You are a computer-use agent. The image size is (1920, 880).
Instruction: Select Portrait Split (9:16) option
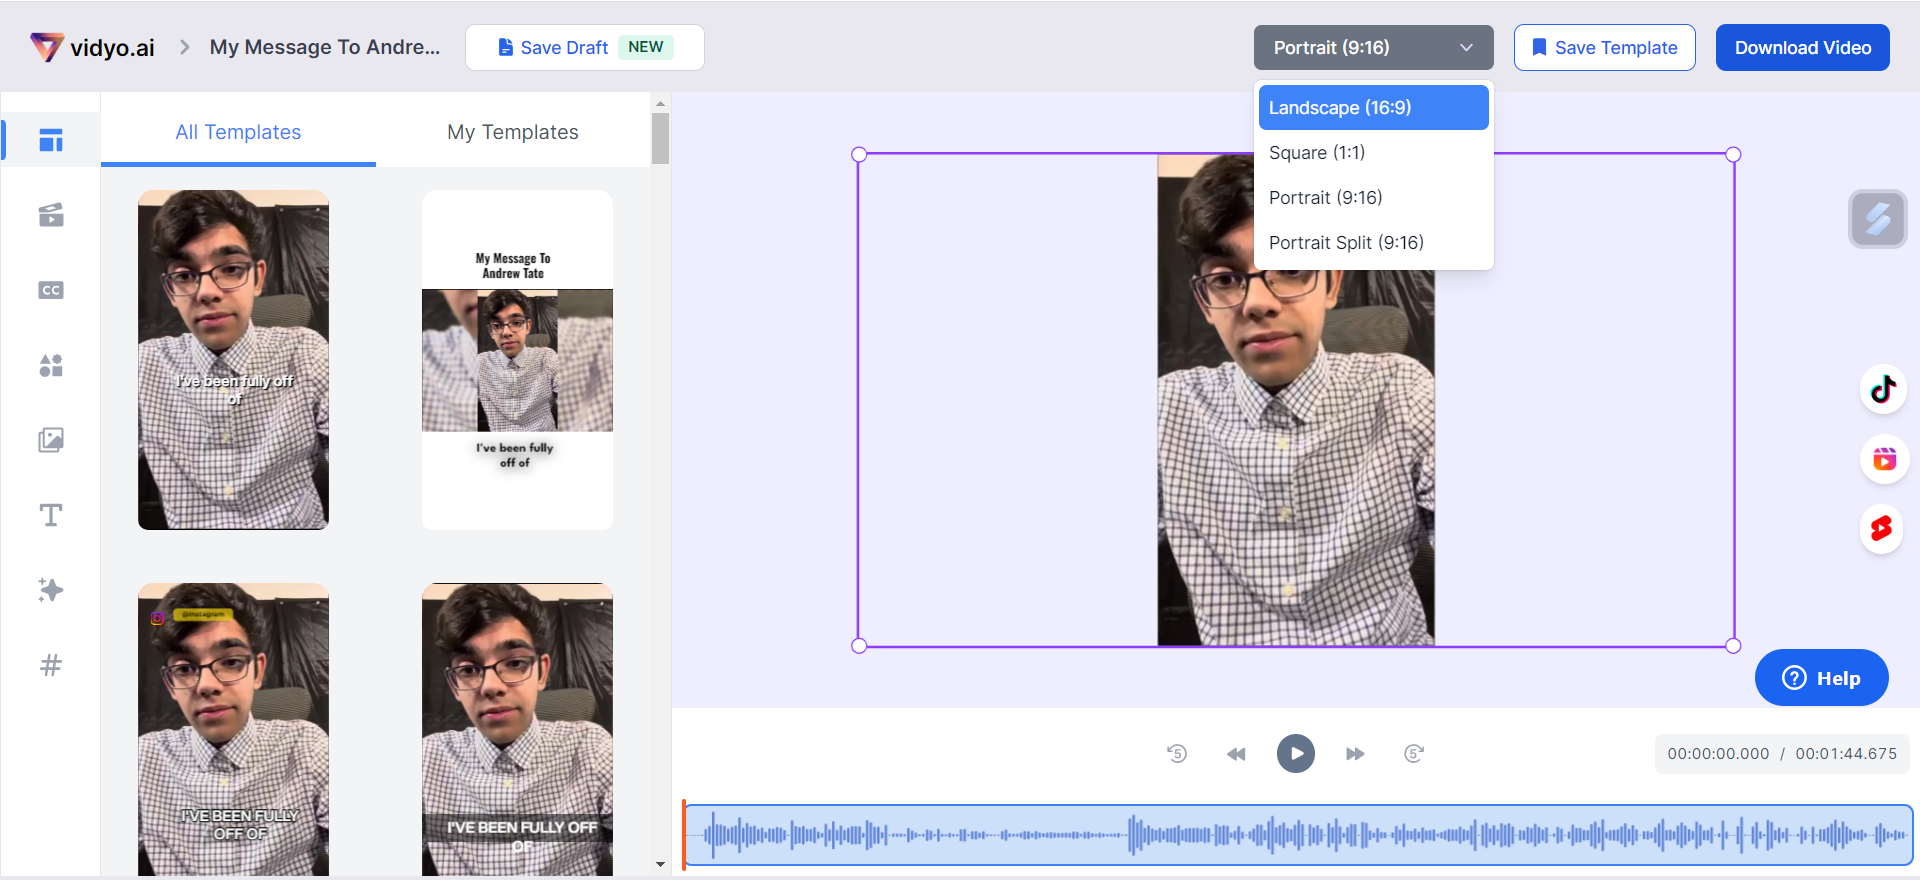1374,243
